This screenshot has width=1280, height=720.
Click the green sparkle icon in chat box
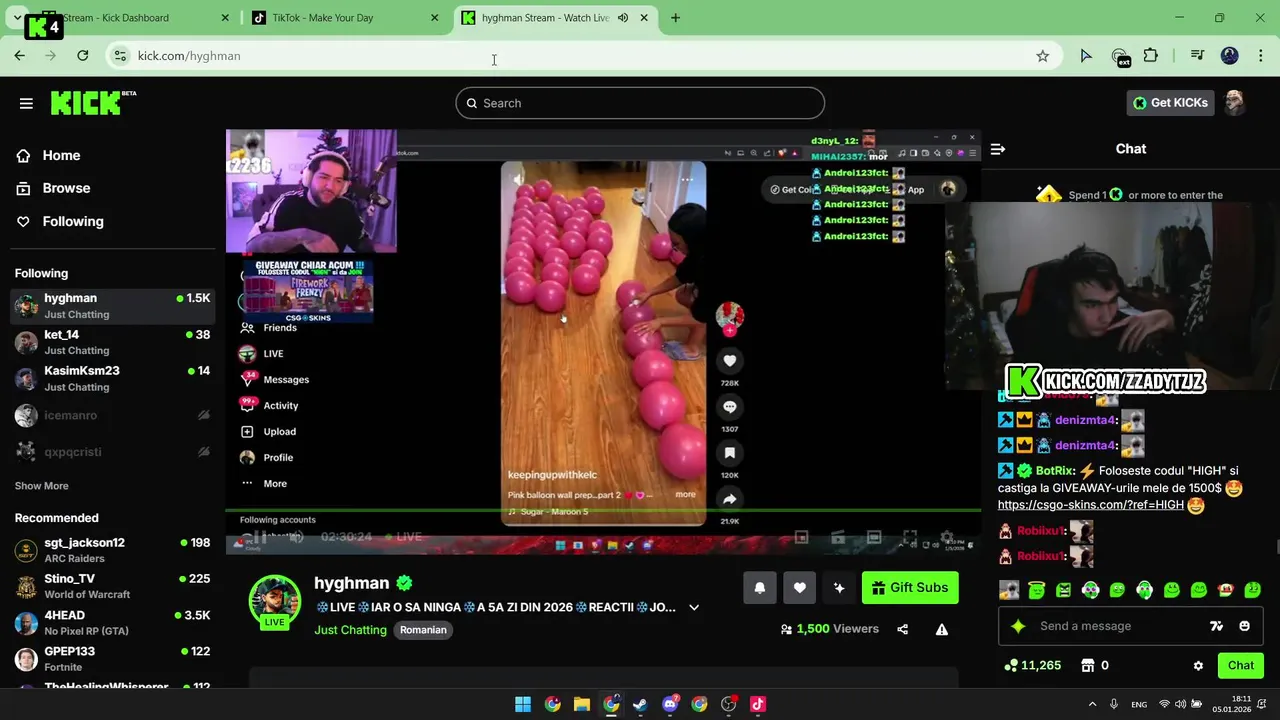coord(1018,626)
